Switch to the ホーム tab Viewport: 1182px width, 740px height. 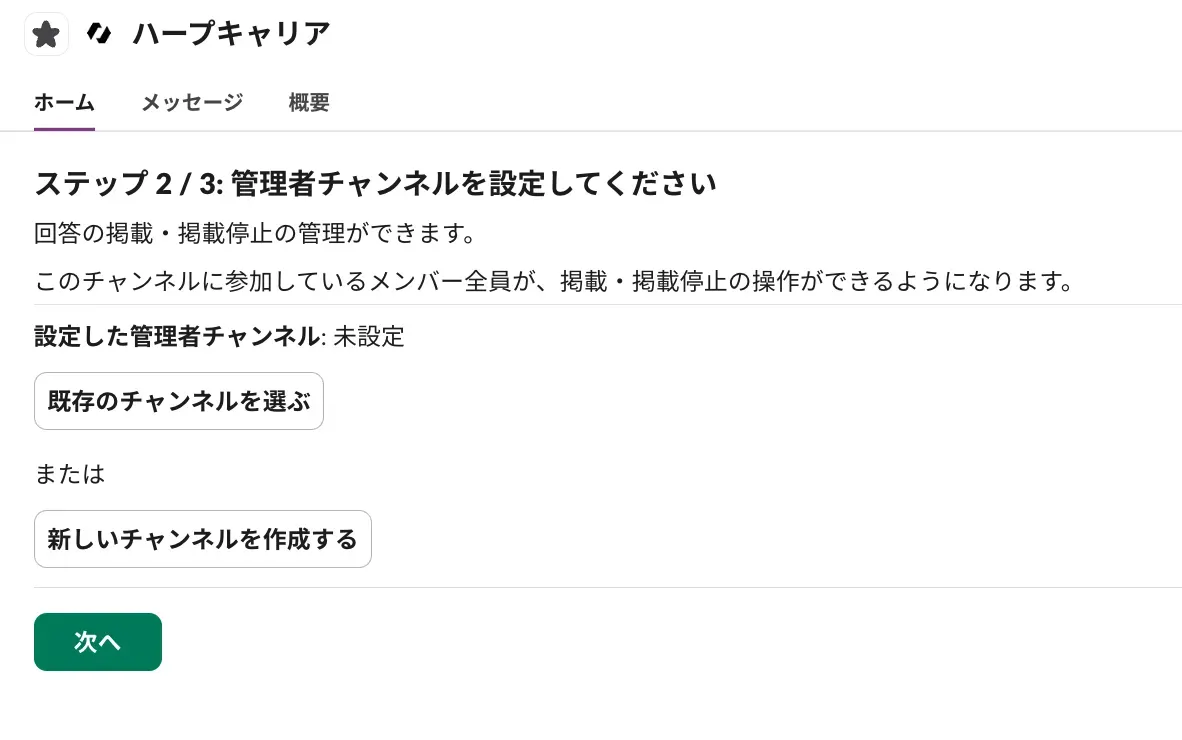(x=64, y=102)
